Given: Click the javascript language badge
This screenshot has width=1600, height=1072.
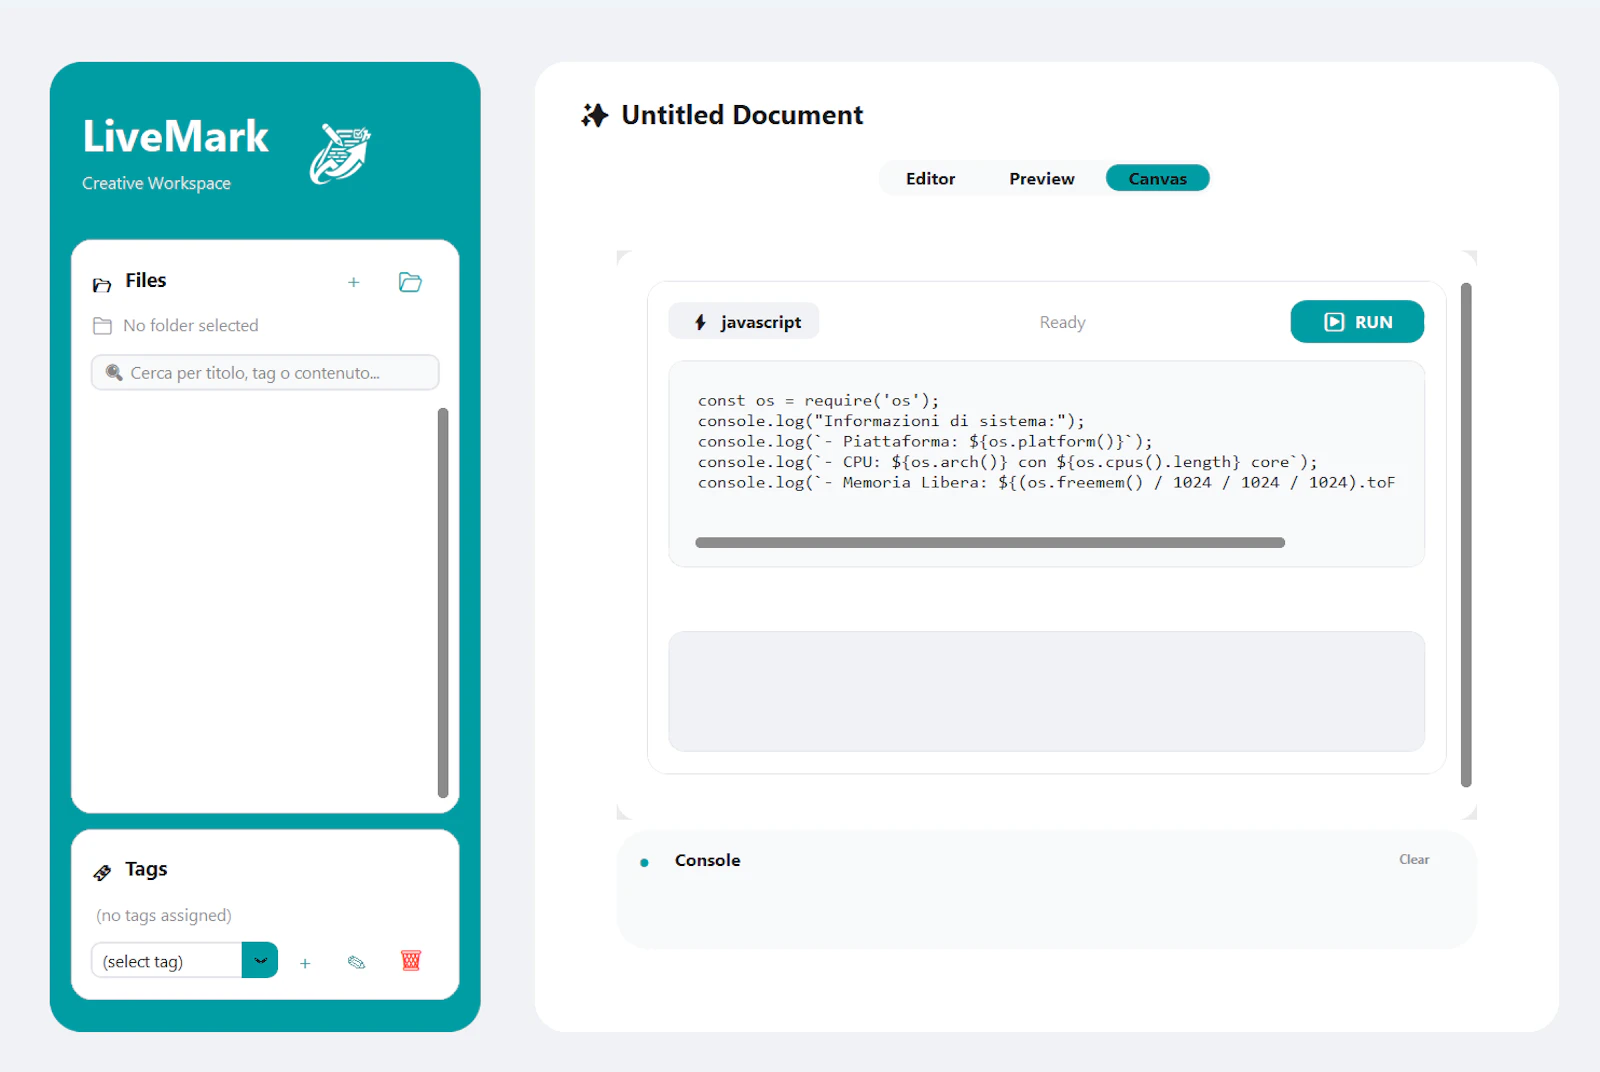Looking at the screenshot, I should coord(744,322).
